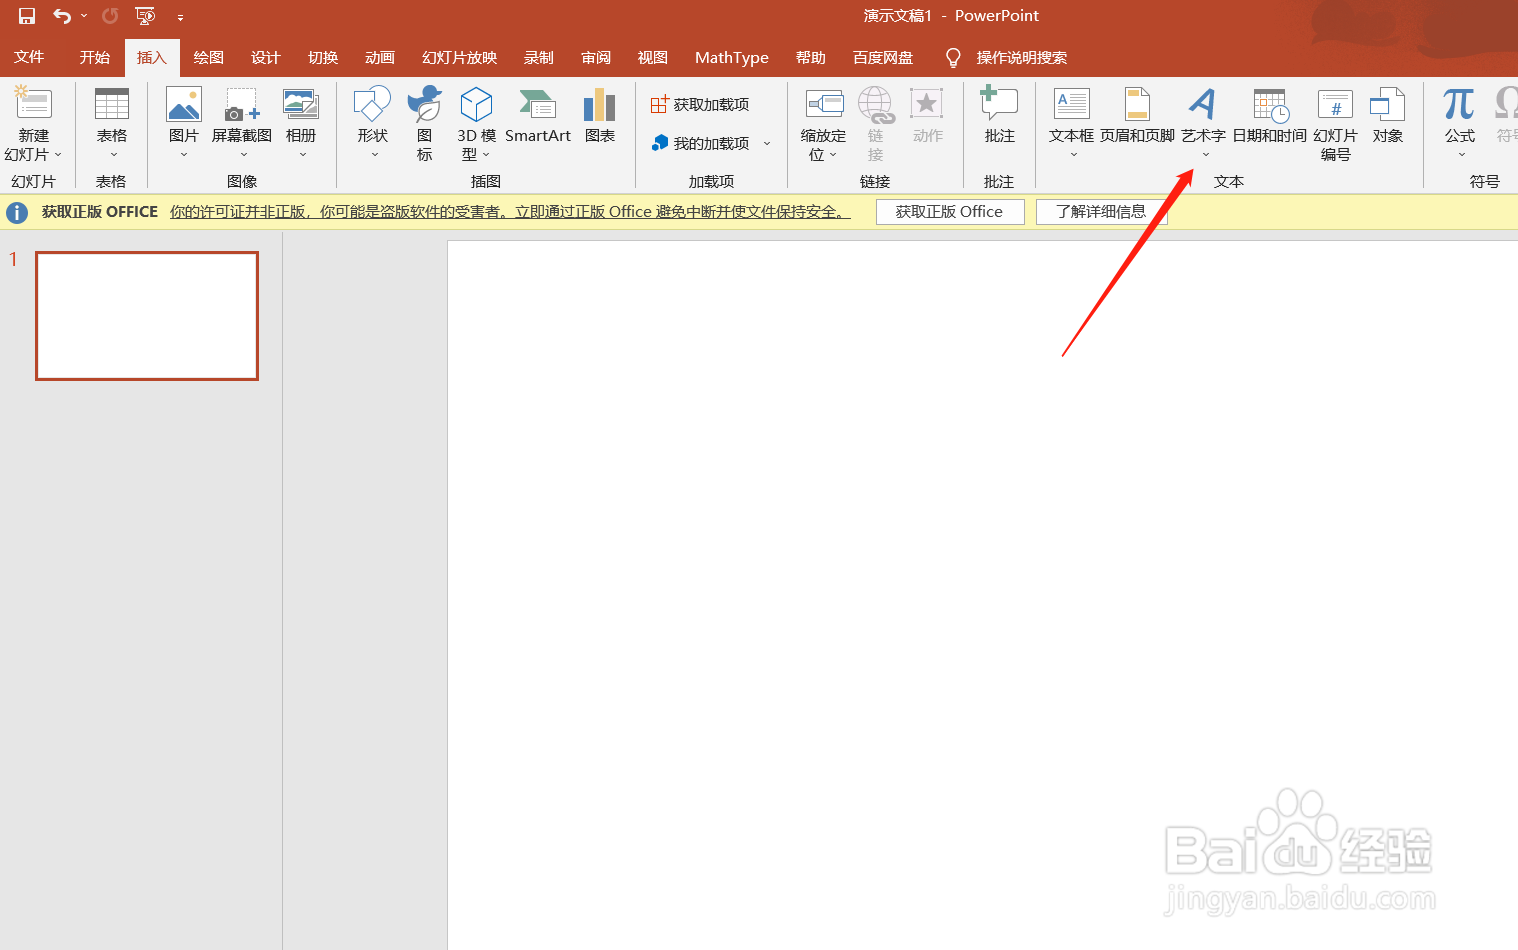This screenshot has height=950, width=1518.
Task: Take a screenshot (屏幕截图)
Action: pos(242,124)
